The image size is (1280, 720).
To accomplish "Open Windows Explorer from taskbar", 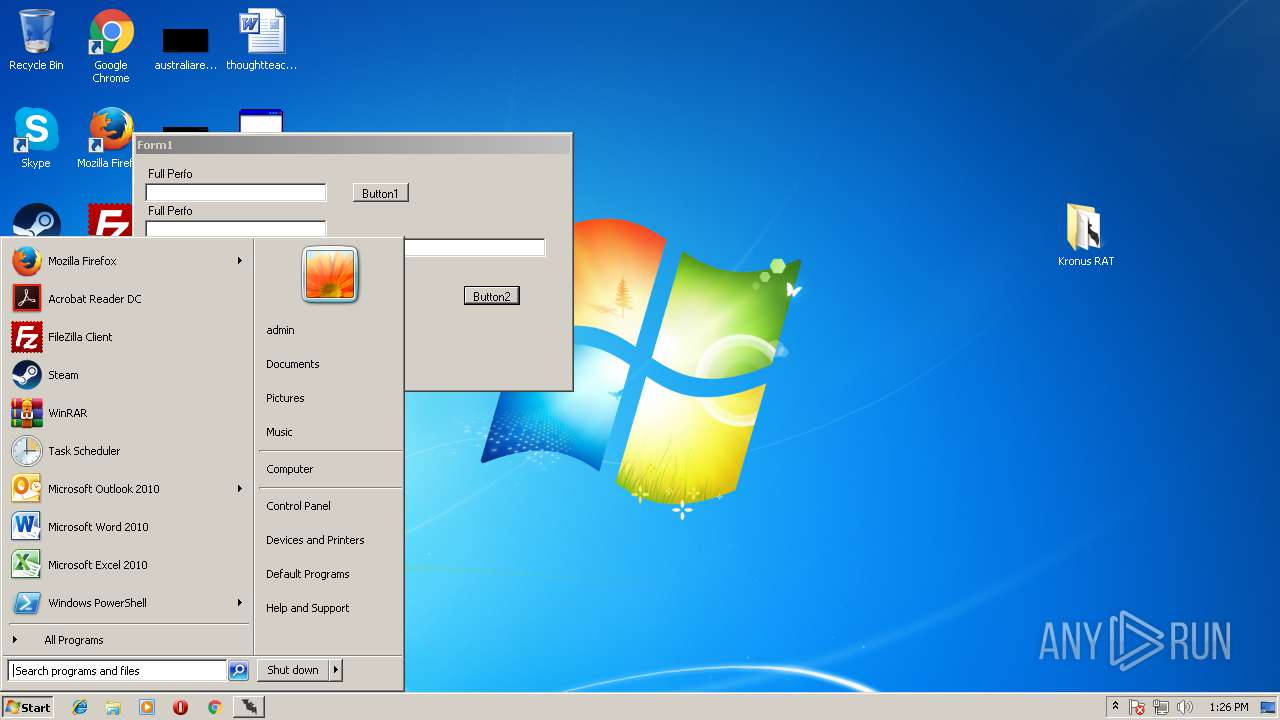I will pos(113,707).
